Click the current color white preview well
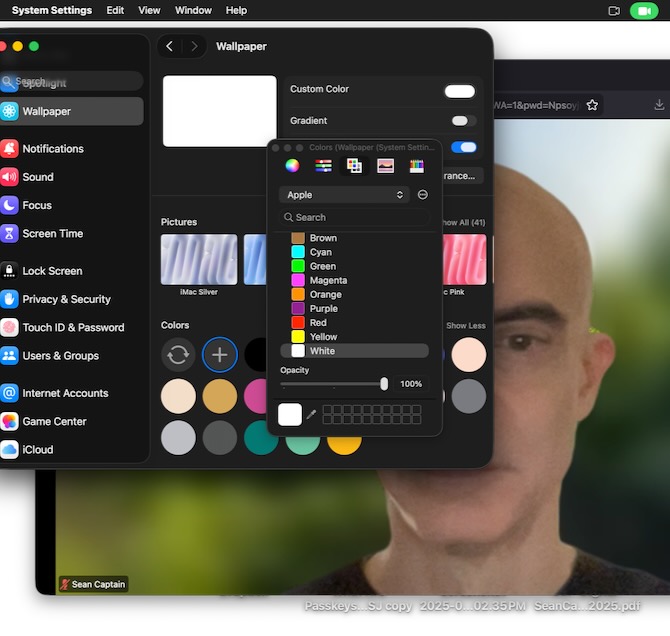This screenshot has height=636, width=670. click(290, 415)
